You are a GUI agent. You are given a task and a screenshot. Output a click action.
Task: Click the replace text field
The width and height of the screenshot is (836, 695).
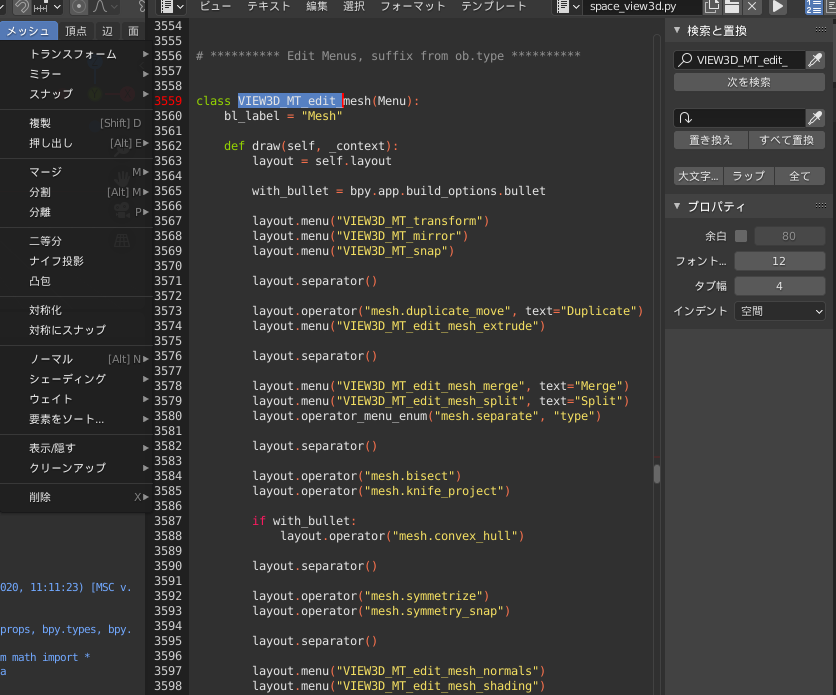click(739, 118)
